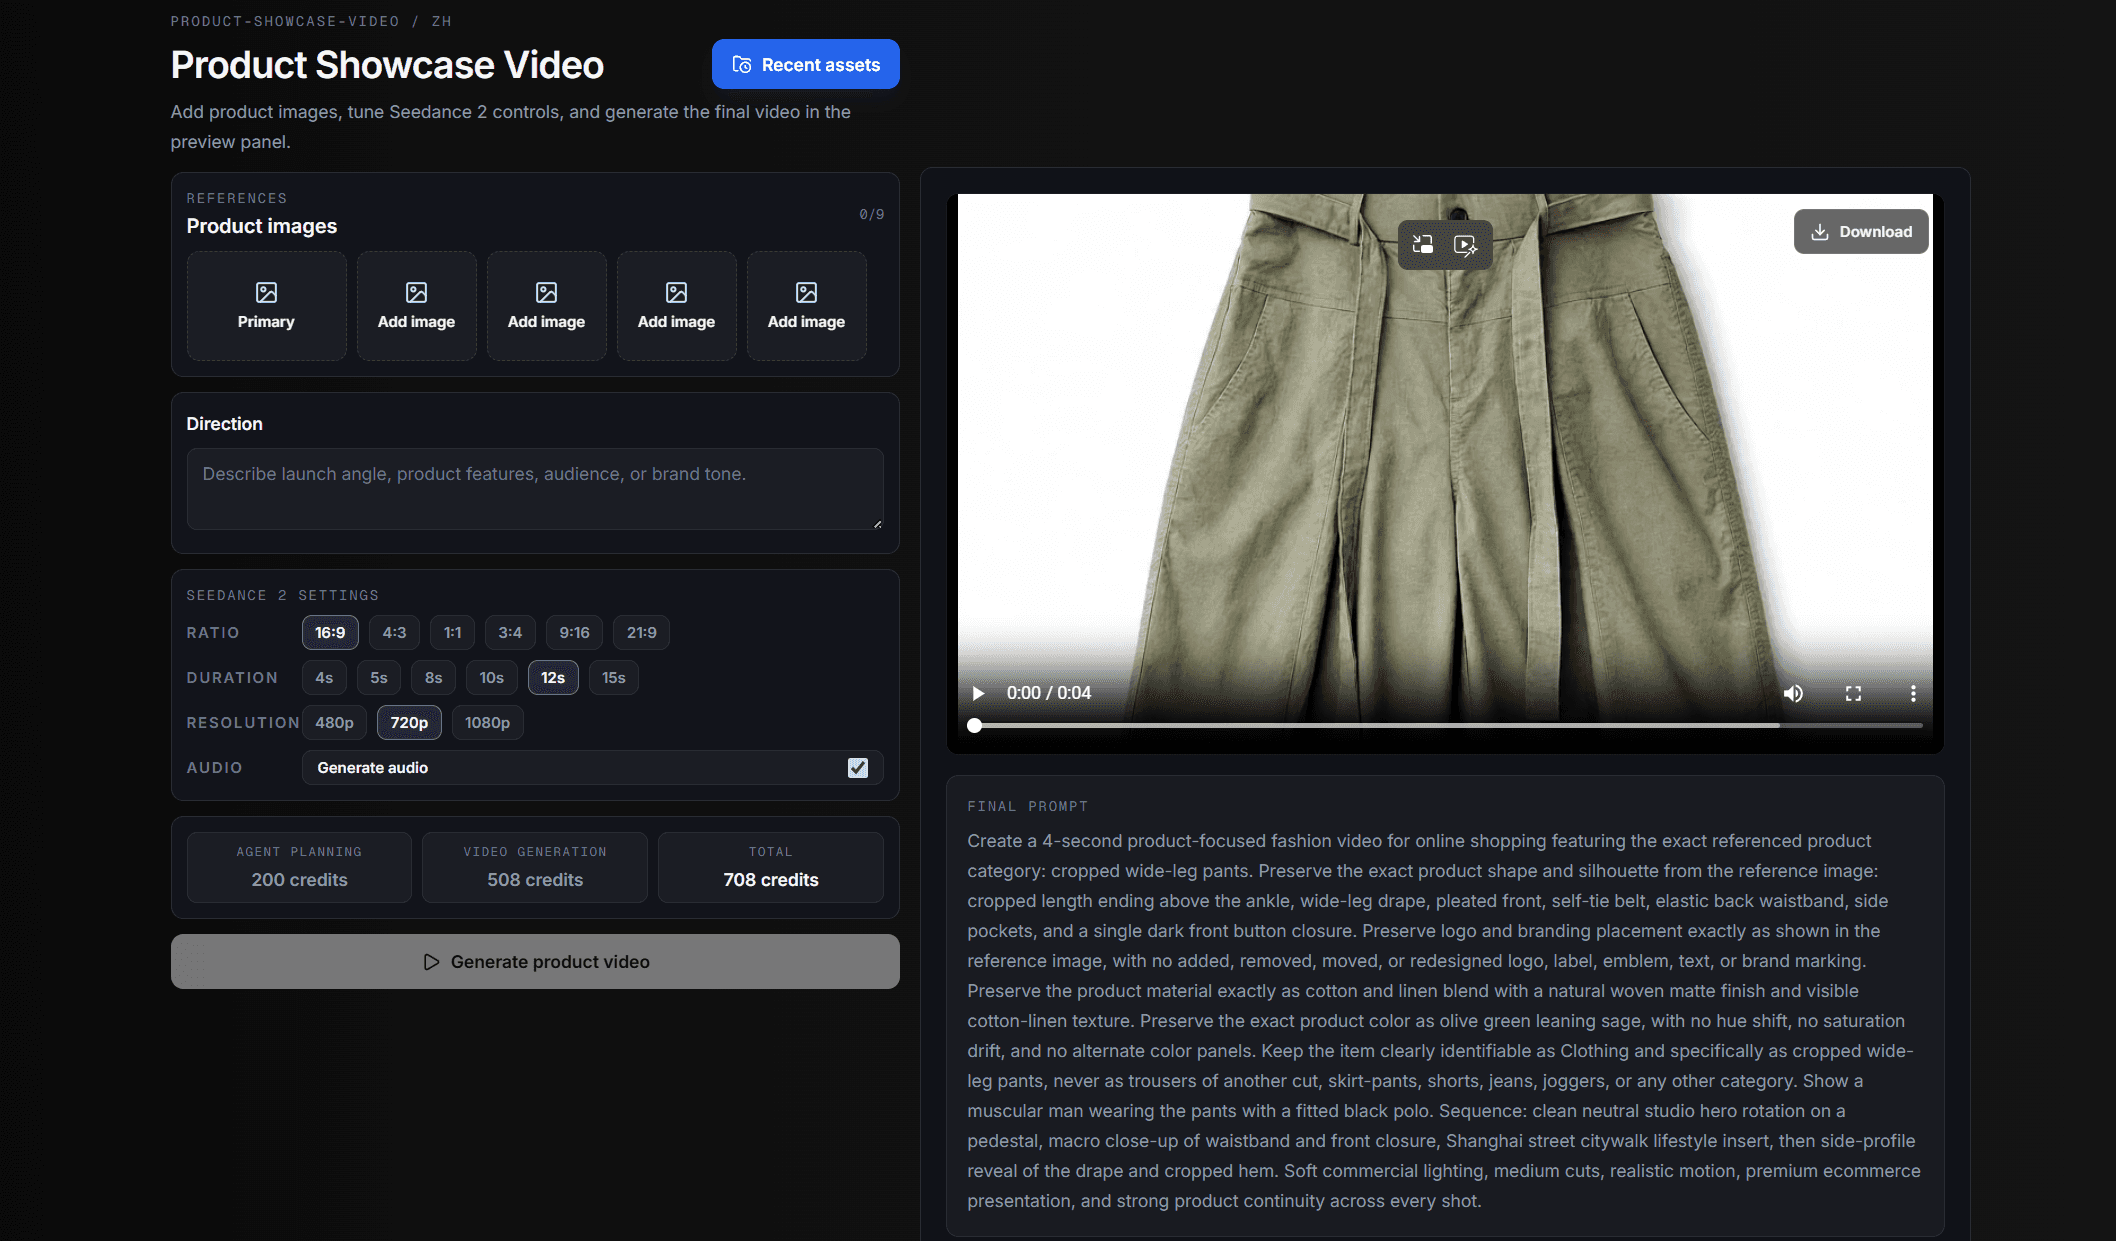Viewport: 2116px width, 1241px height.
Task: Click the Video Generation 508 credits card
Action: [x=535, y=868]
